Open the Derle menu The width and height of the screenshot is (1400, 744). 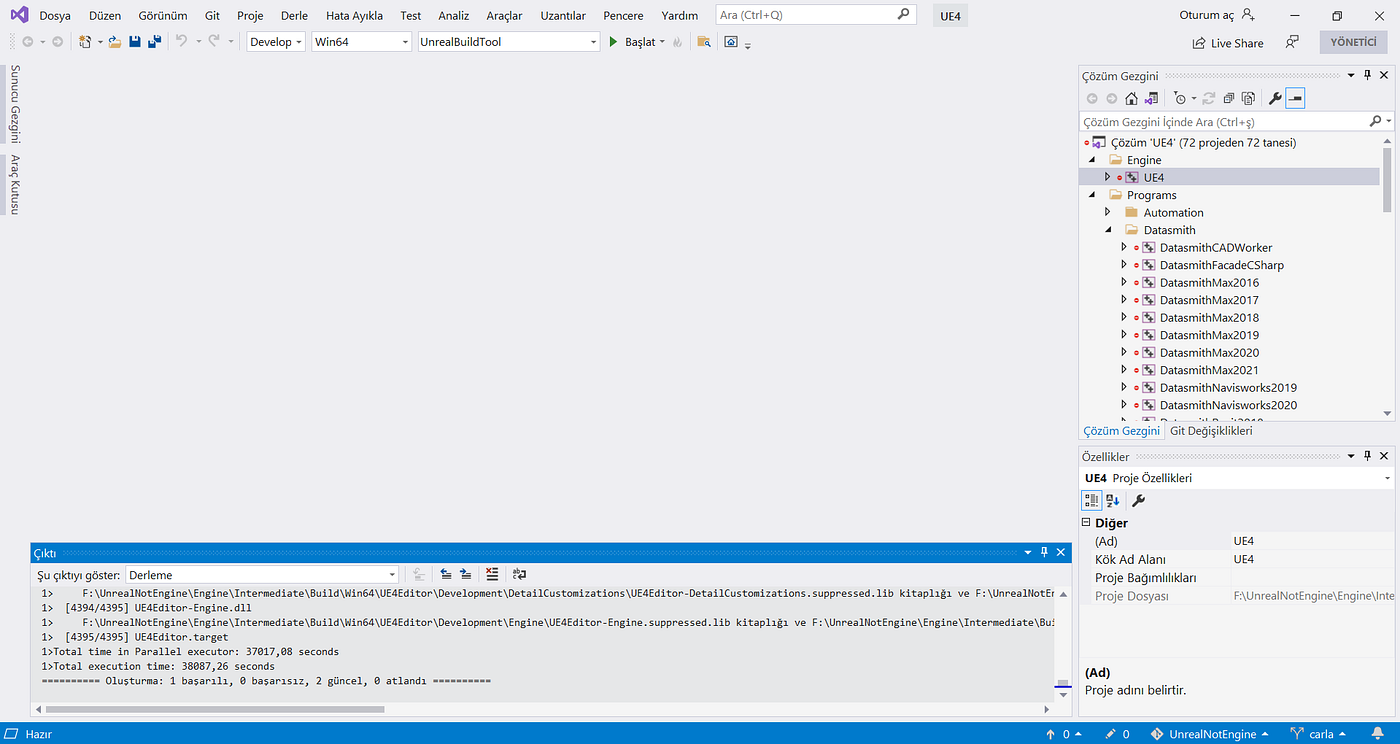(295, 15)
